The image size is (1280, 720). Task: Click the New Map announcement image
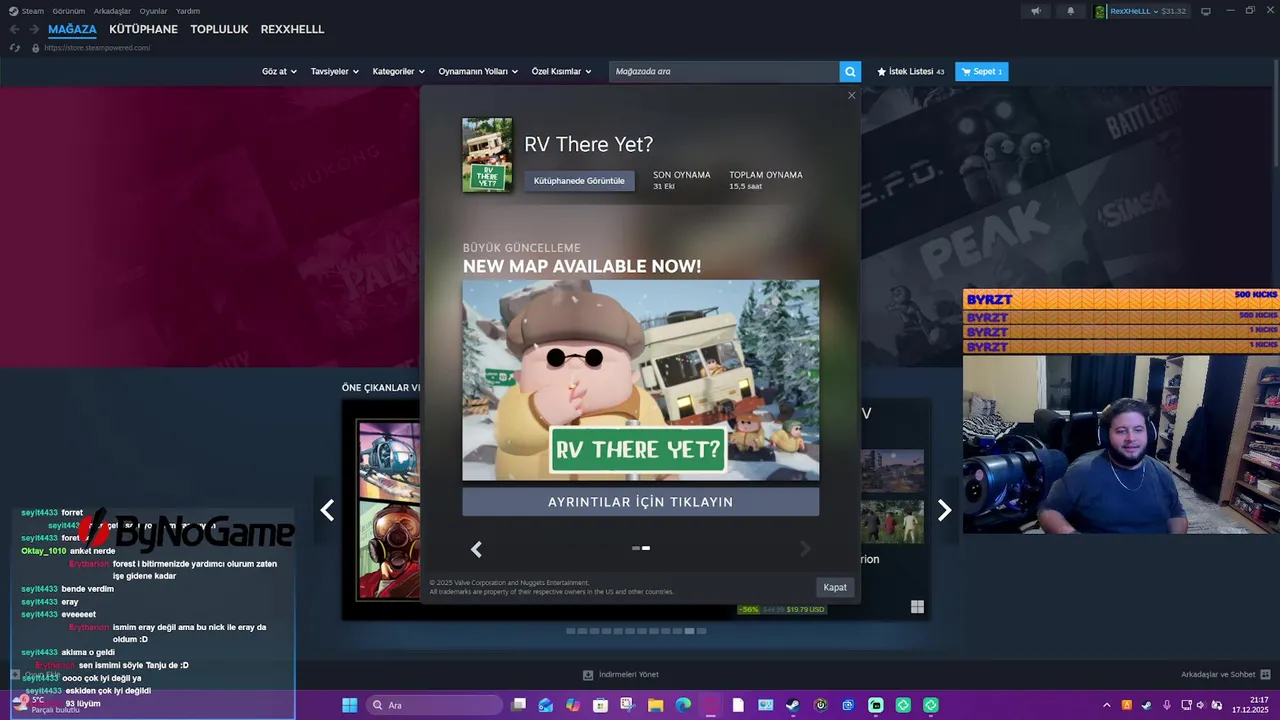pos(640,380)
